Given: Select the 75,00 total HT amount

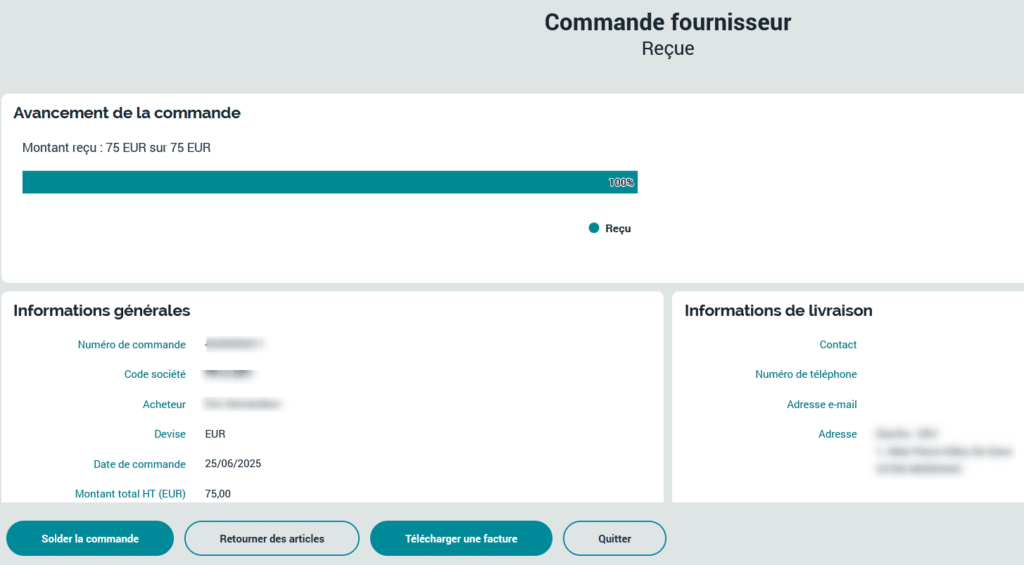Looking at the screenshot, I should click(218, 494).
